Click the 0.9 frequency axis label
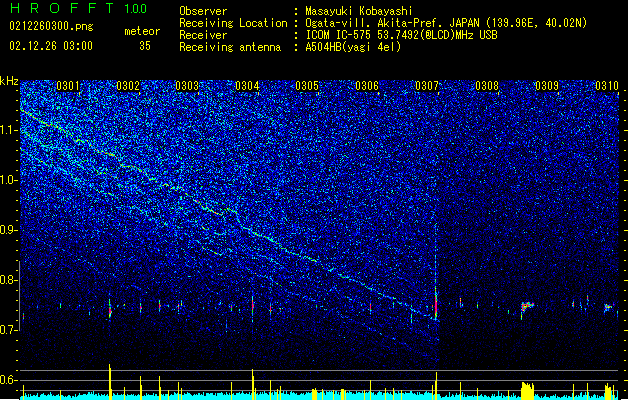Image resolution: width=629 pixels, height=400 pixels. click(9, 230)
